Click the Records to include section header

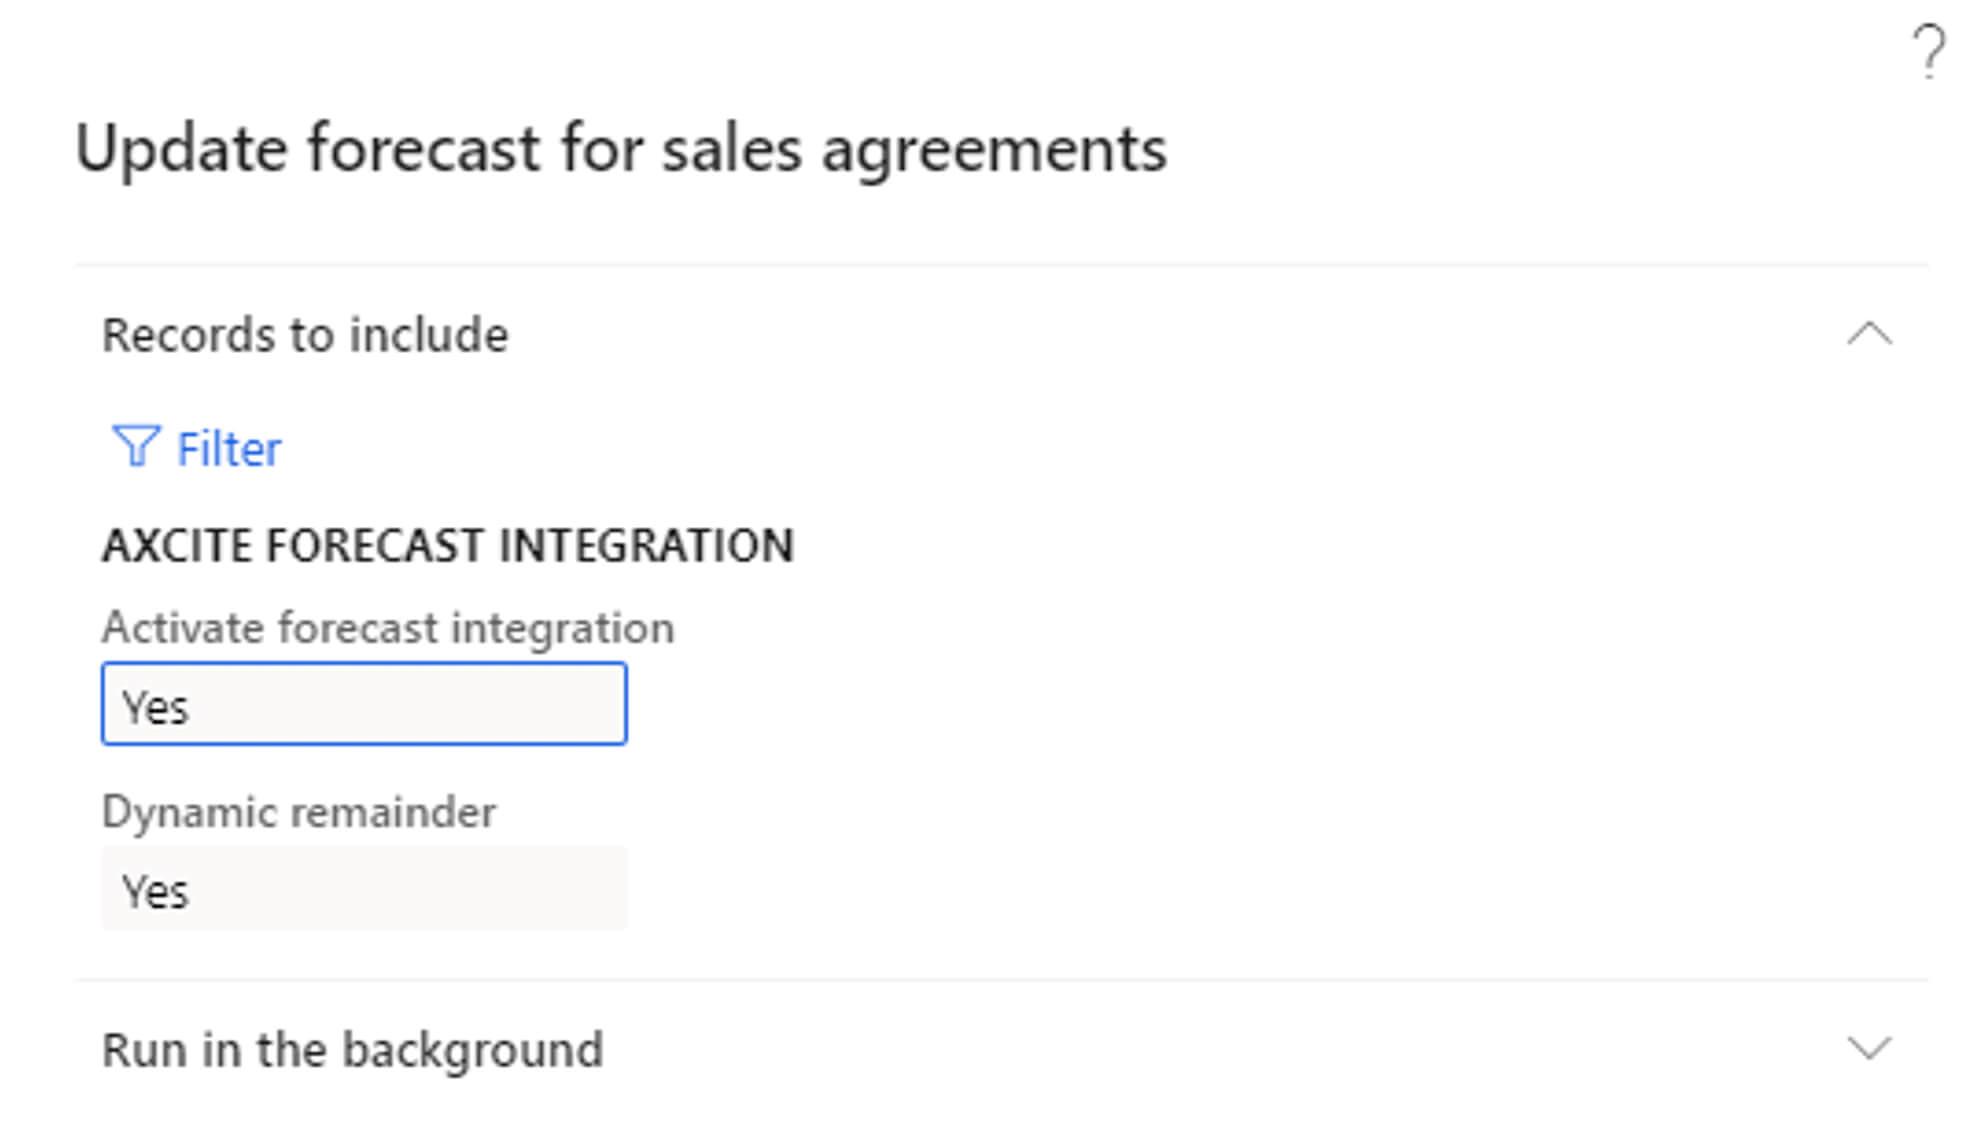tap(305, 335)
